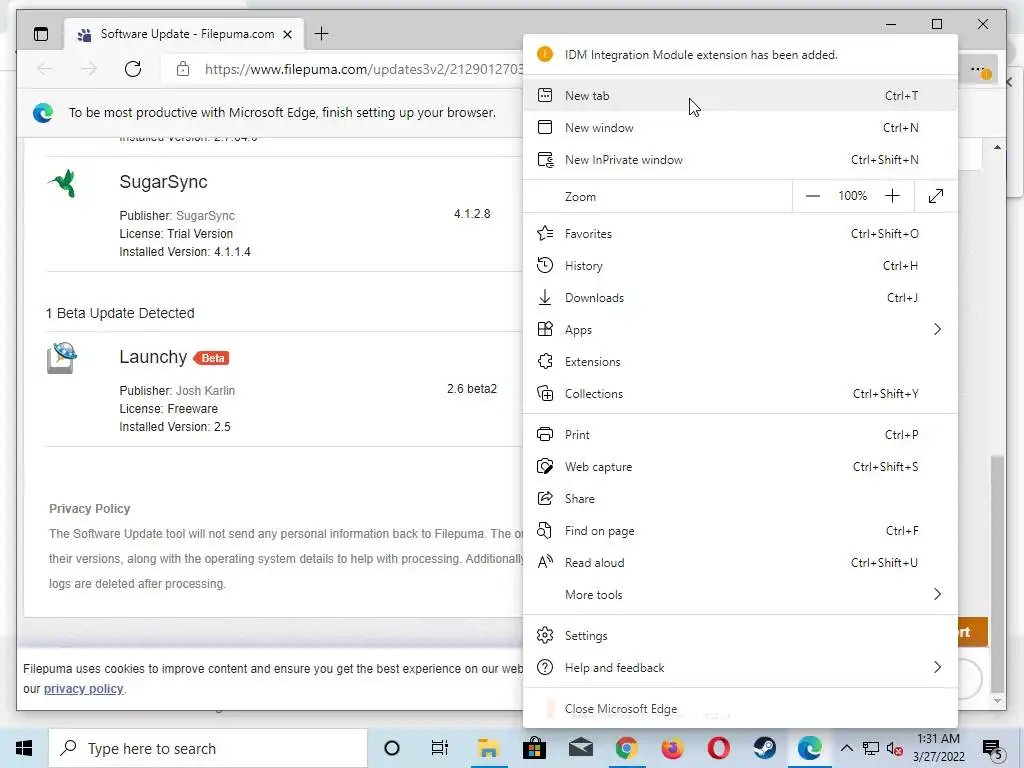Click the 100% zoom level value
1024x768 pixels.
tap(853, 196)
